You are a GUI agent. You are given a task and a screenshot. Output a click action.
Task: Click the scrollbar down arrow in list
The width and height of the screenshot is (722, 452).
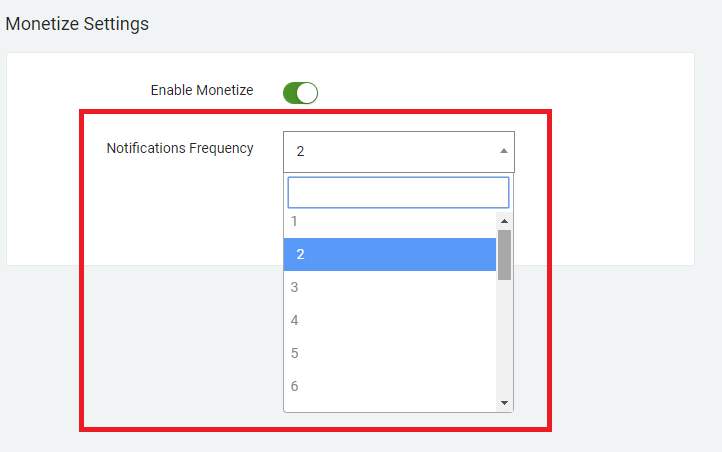click(x=504, y=403)
